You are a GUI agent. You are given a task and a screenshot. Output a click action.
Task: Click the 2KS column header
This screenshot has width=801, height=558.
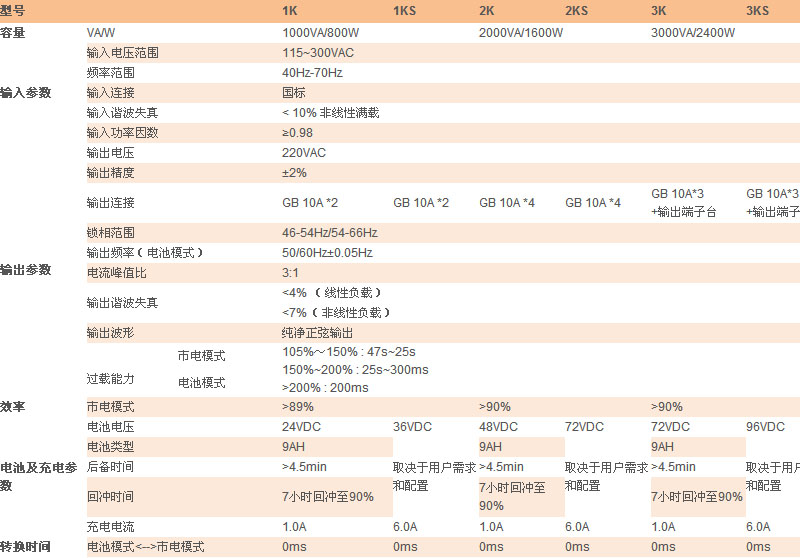pyautogui.click(x=577, y=11)
